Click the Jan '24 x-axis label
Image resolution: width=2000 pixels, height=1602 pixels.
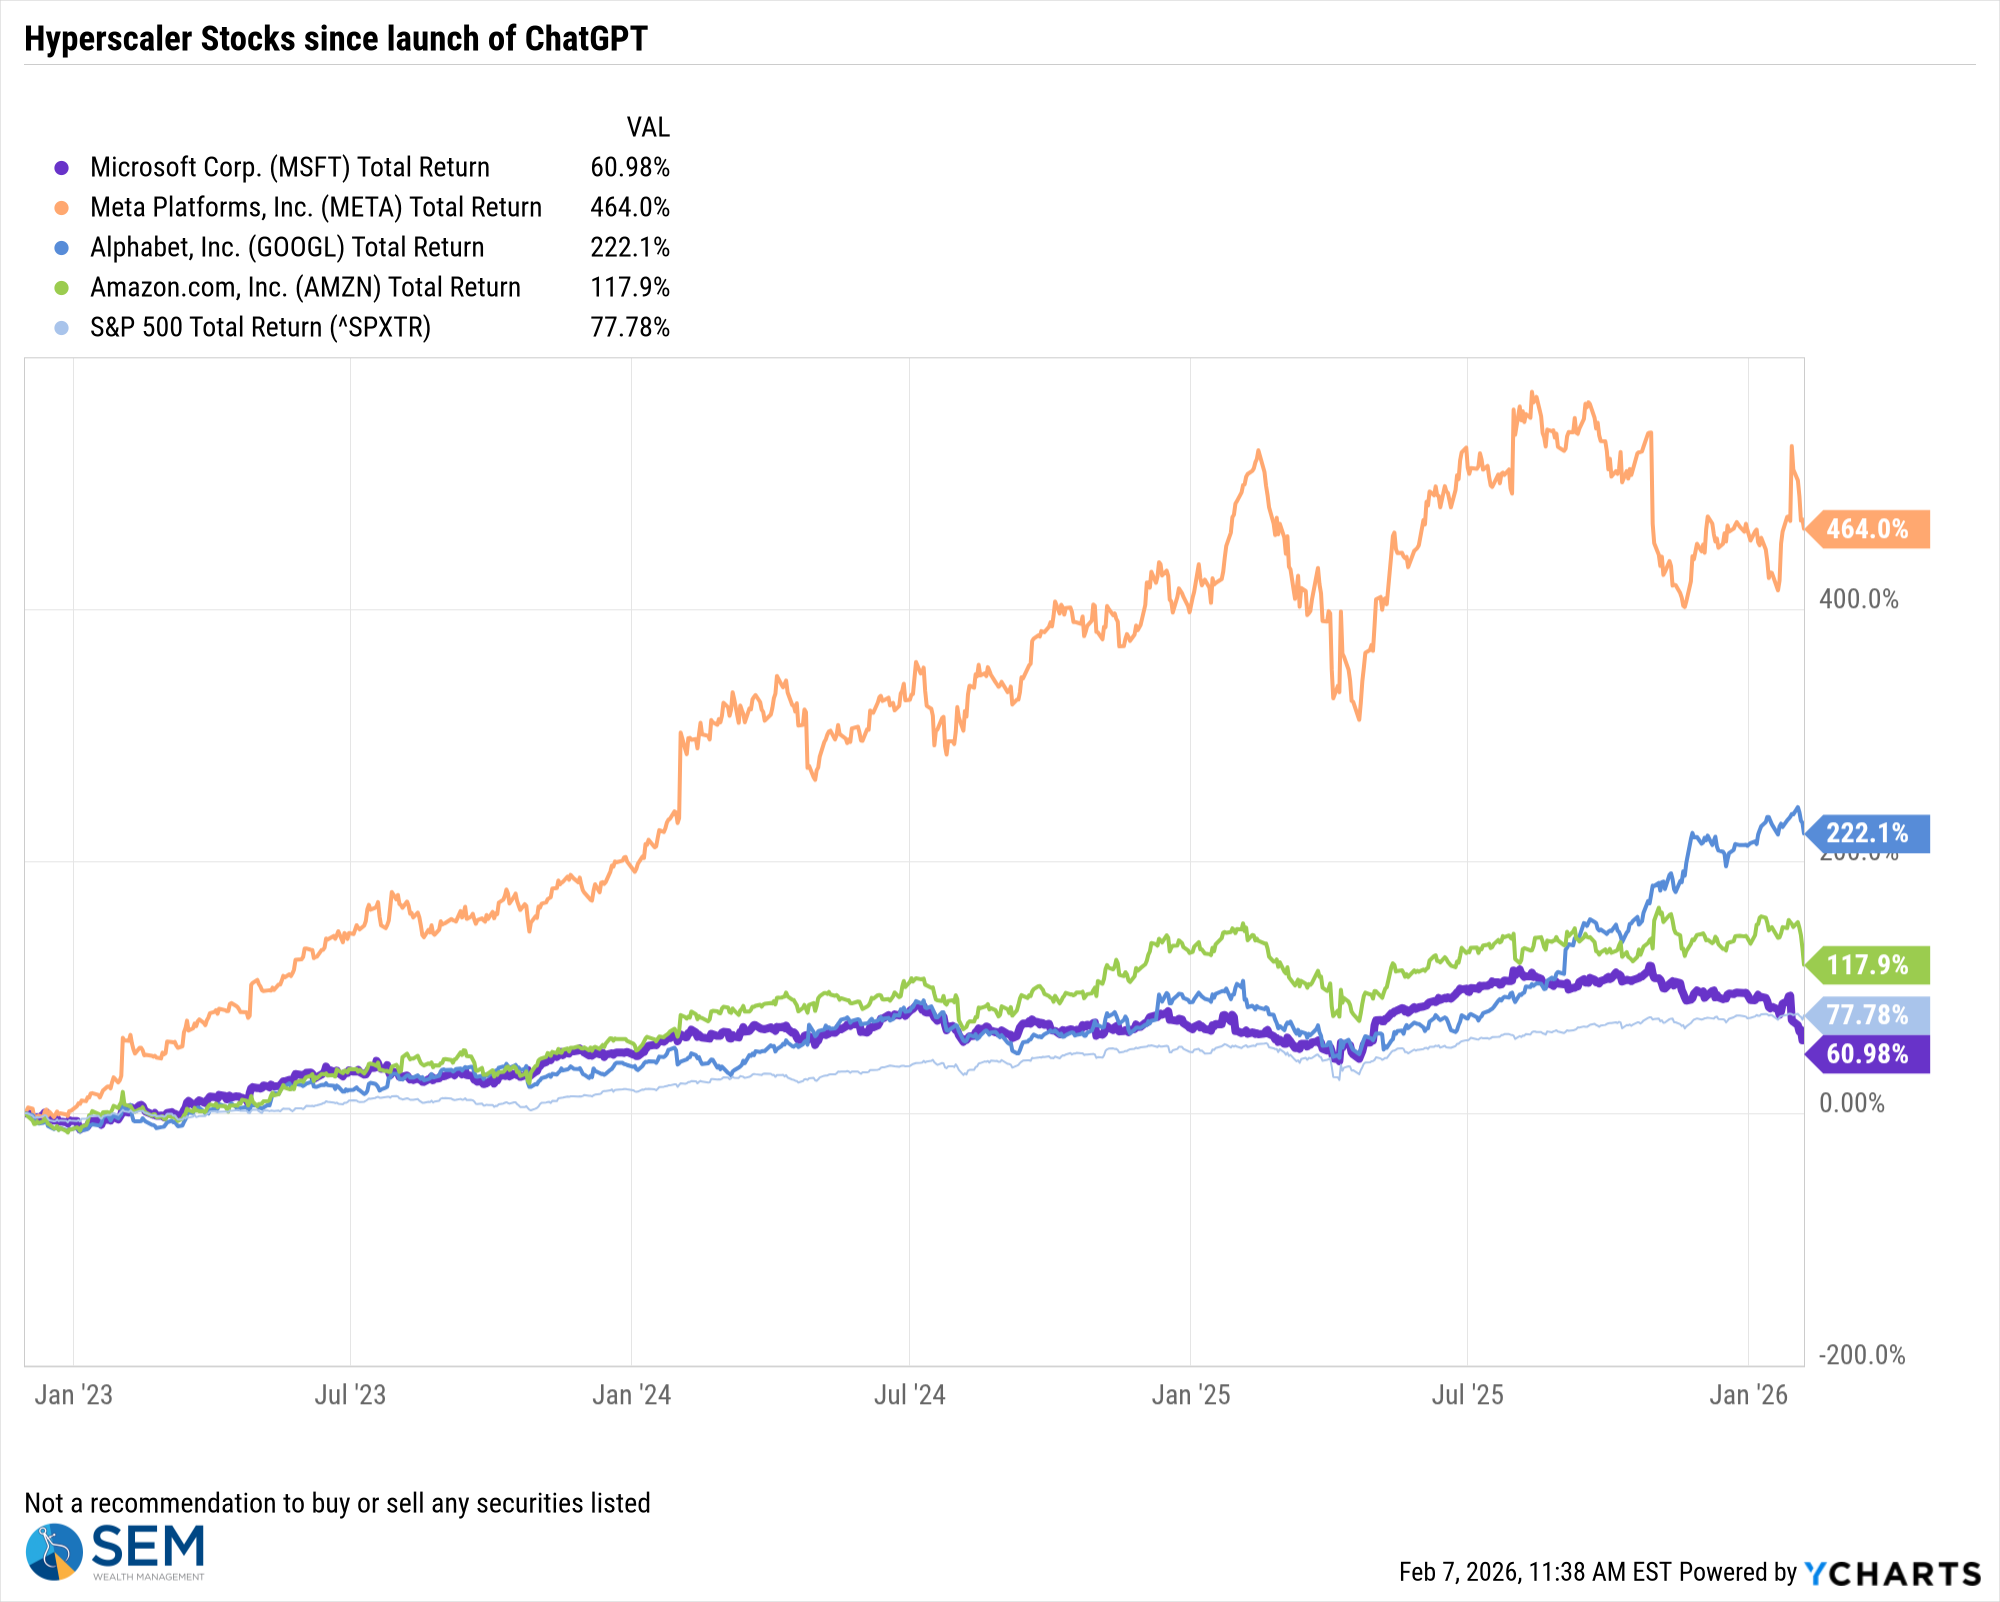click(631, 1395)
